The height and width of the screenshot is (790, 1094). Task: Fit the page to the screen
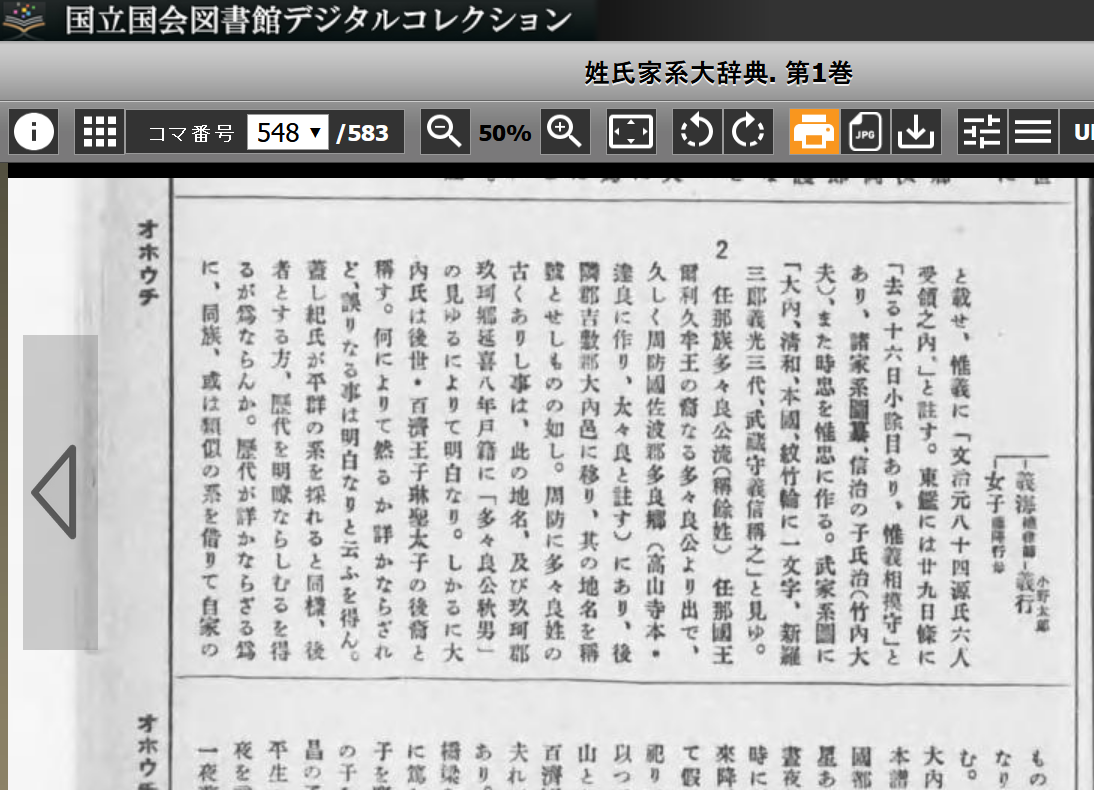pos(631,132)
